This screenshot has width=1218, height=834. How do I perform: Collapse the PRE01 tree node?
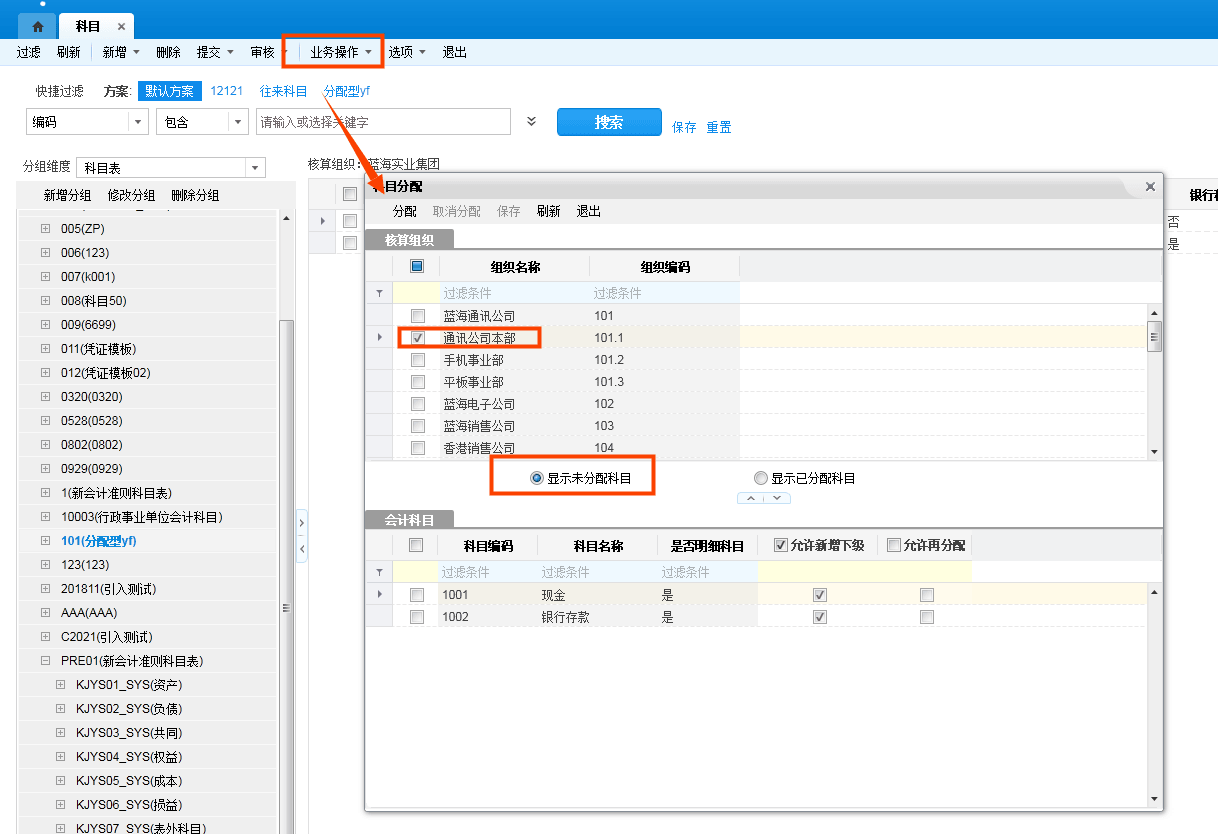click(46, 661)
